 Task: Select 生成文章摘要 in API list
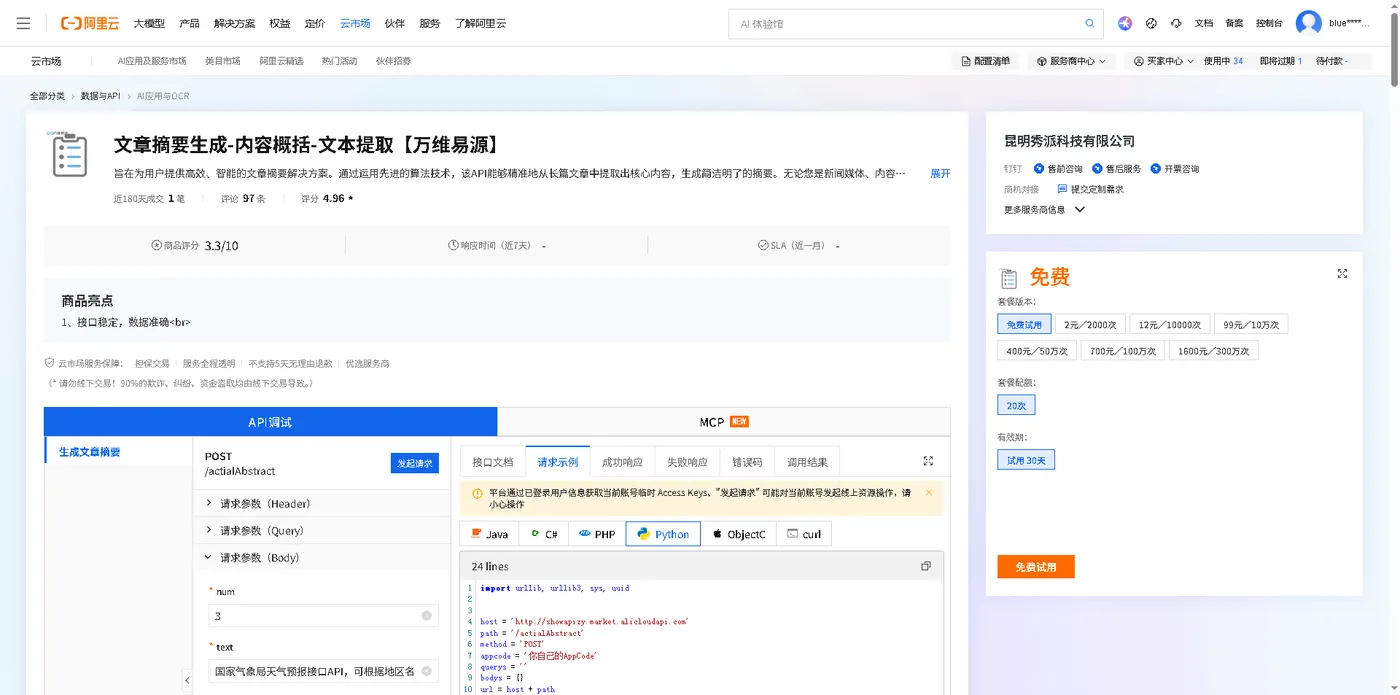(x=119, y=452)
